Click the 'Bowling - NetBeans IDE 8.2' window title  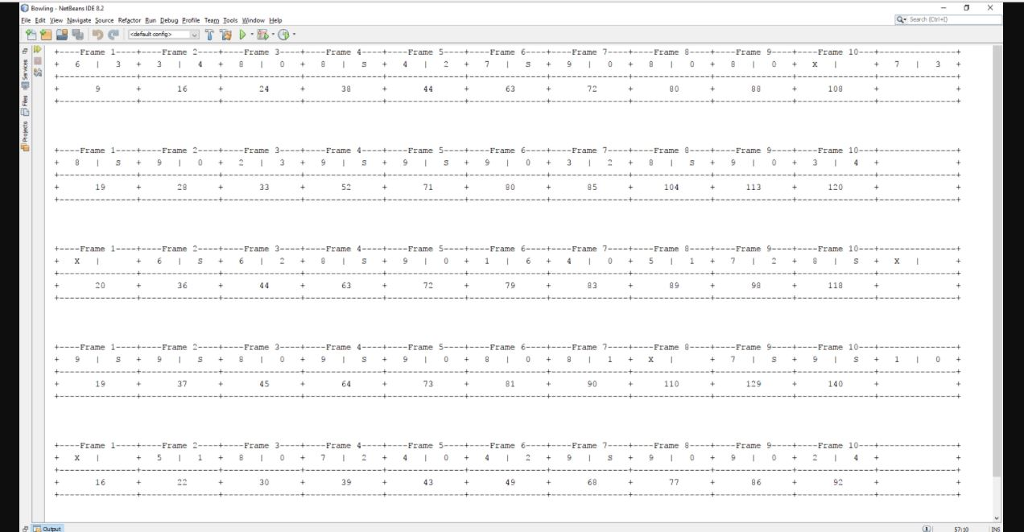point(67,8)
